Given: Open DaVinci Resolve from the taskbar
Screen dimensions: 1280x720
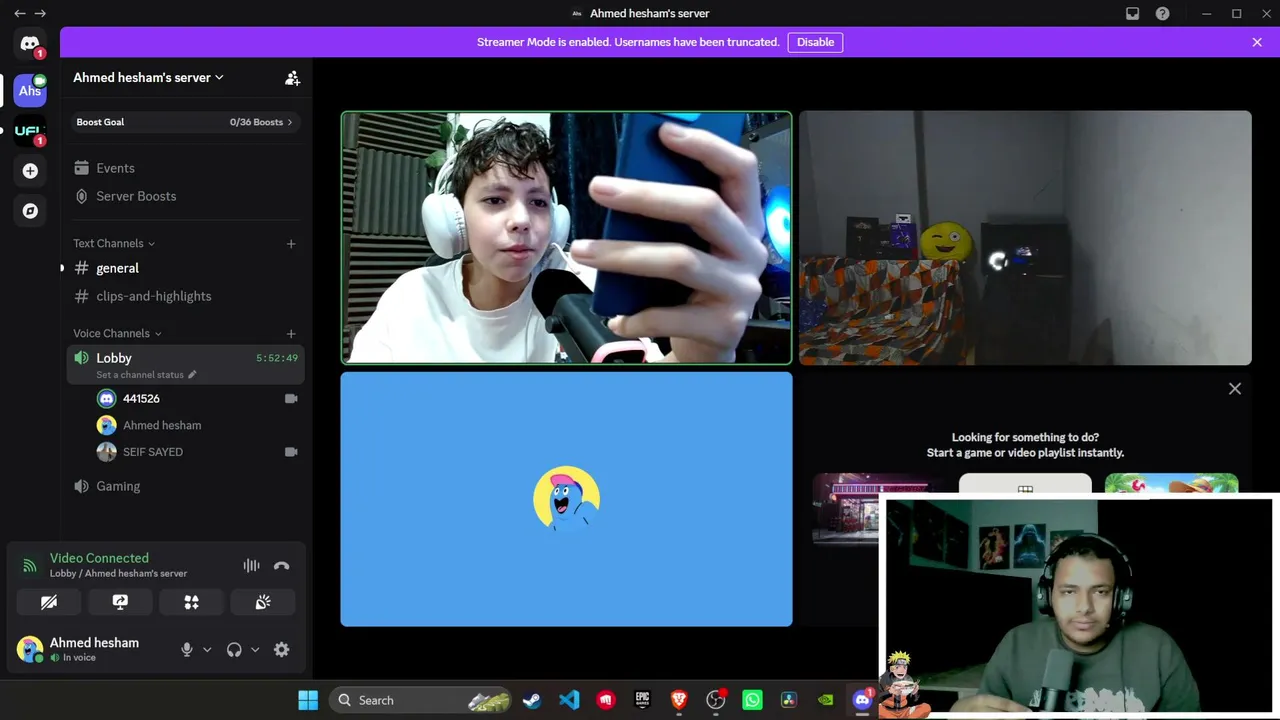Looking at the screenshot, I should point(789,700).
